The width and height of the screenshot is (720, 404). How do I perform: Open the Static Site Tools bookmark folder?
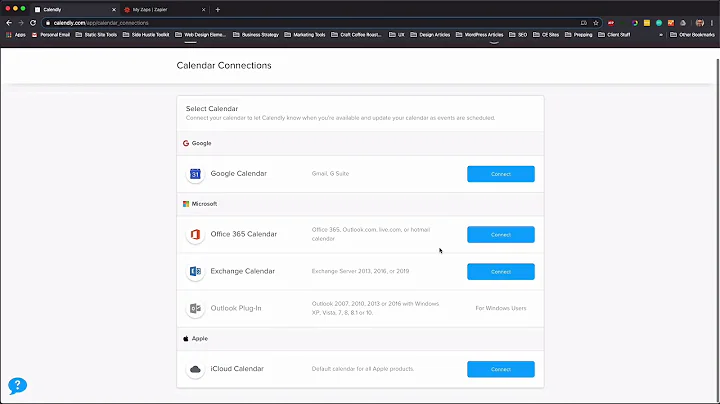tap(96, 35)
